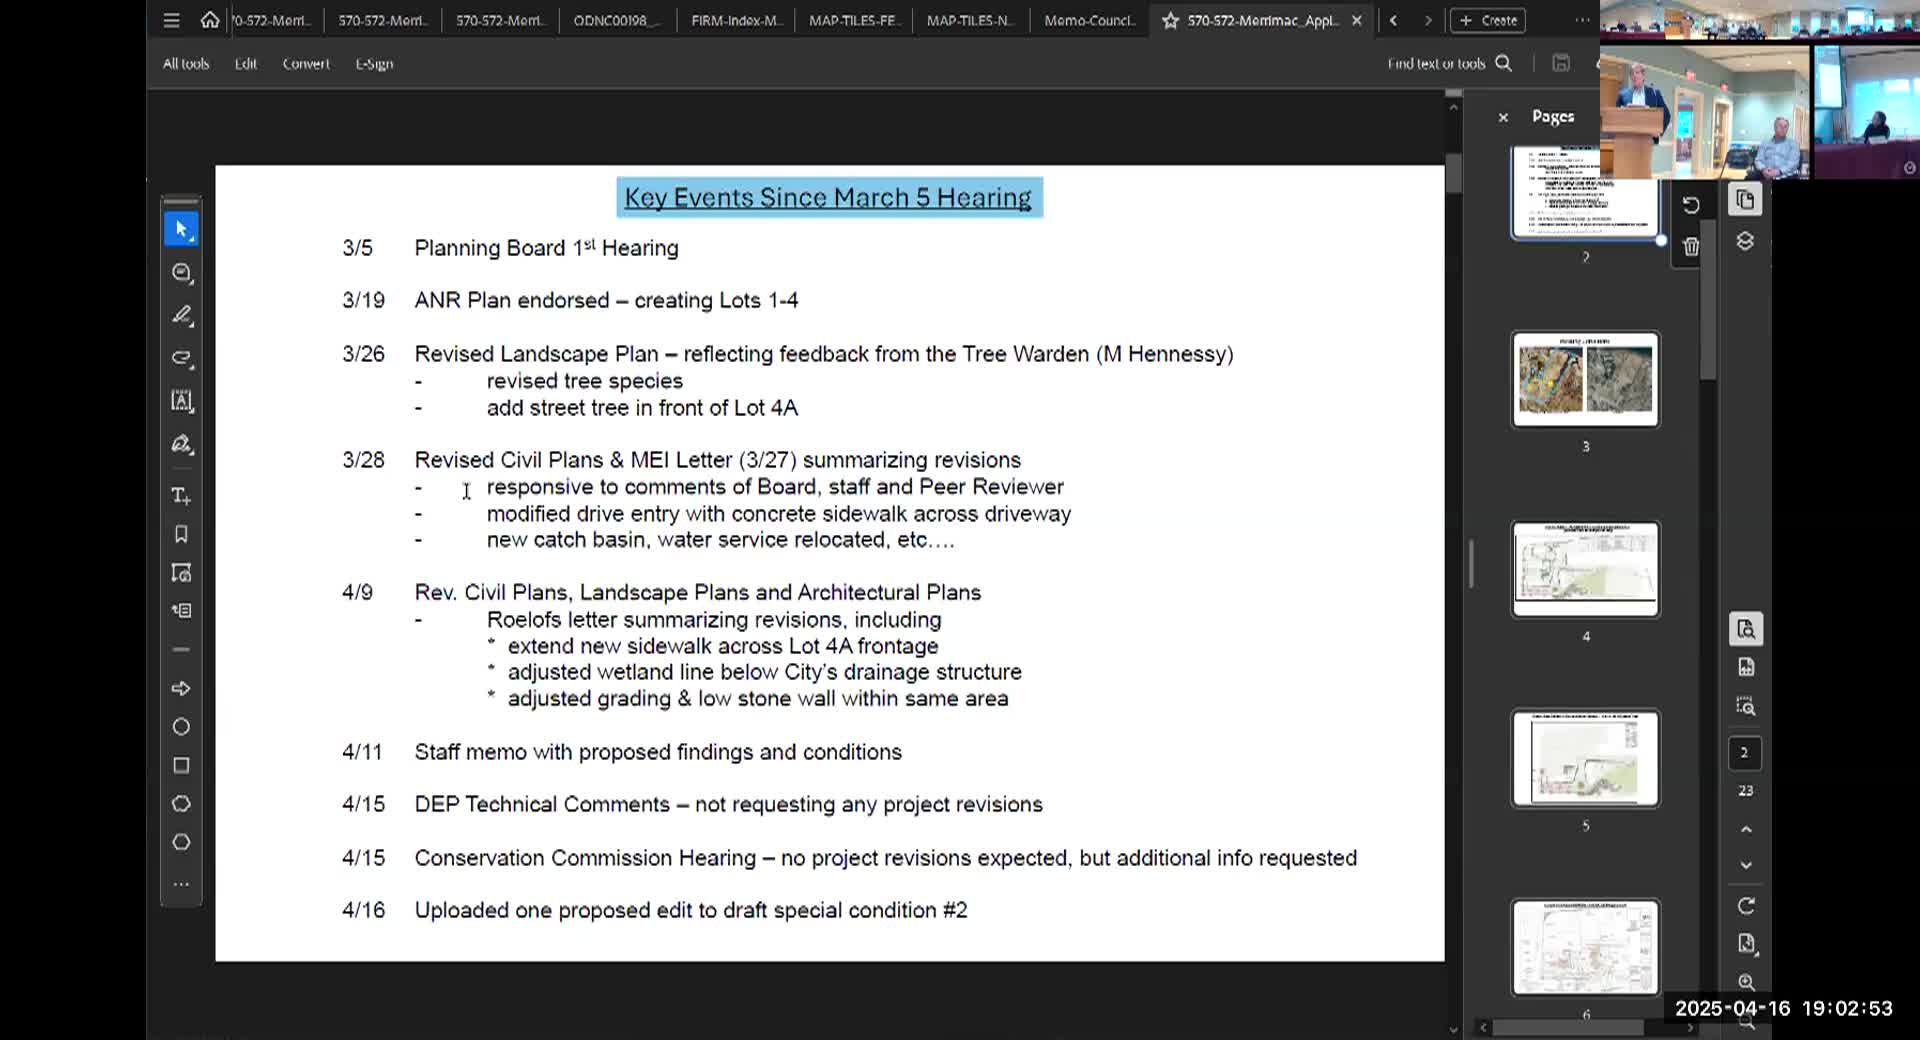
Task: Choose the rectangle shape tool
Action: click(181, 765)
